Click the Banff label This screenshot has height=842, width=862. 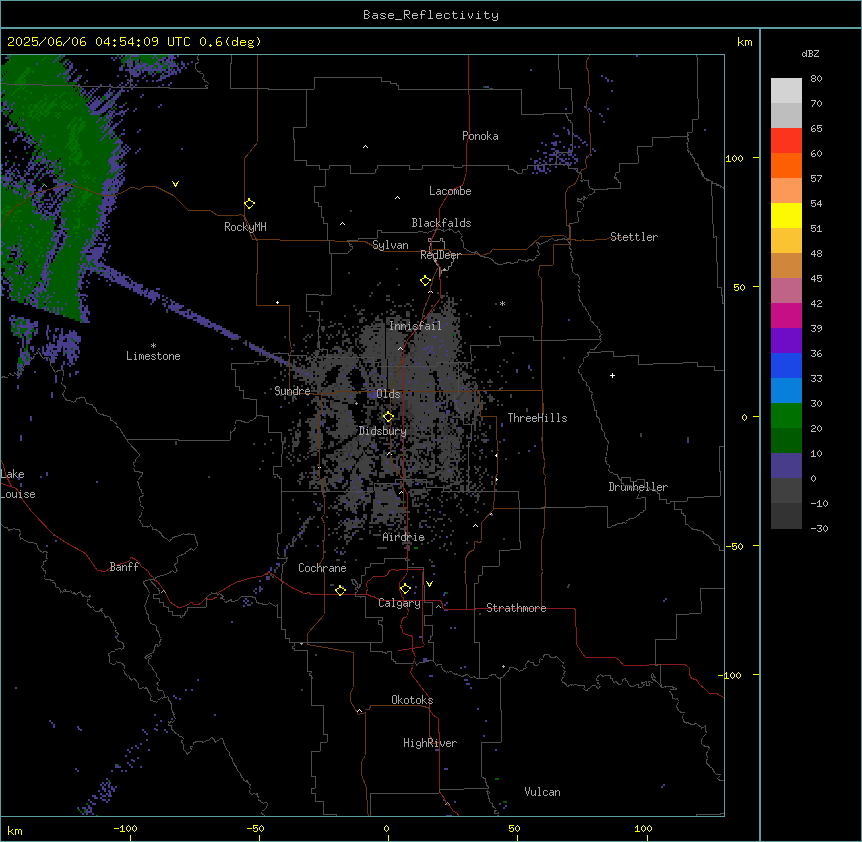(x=124, y=567)
